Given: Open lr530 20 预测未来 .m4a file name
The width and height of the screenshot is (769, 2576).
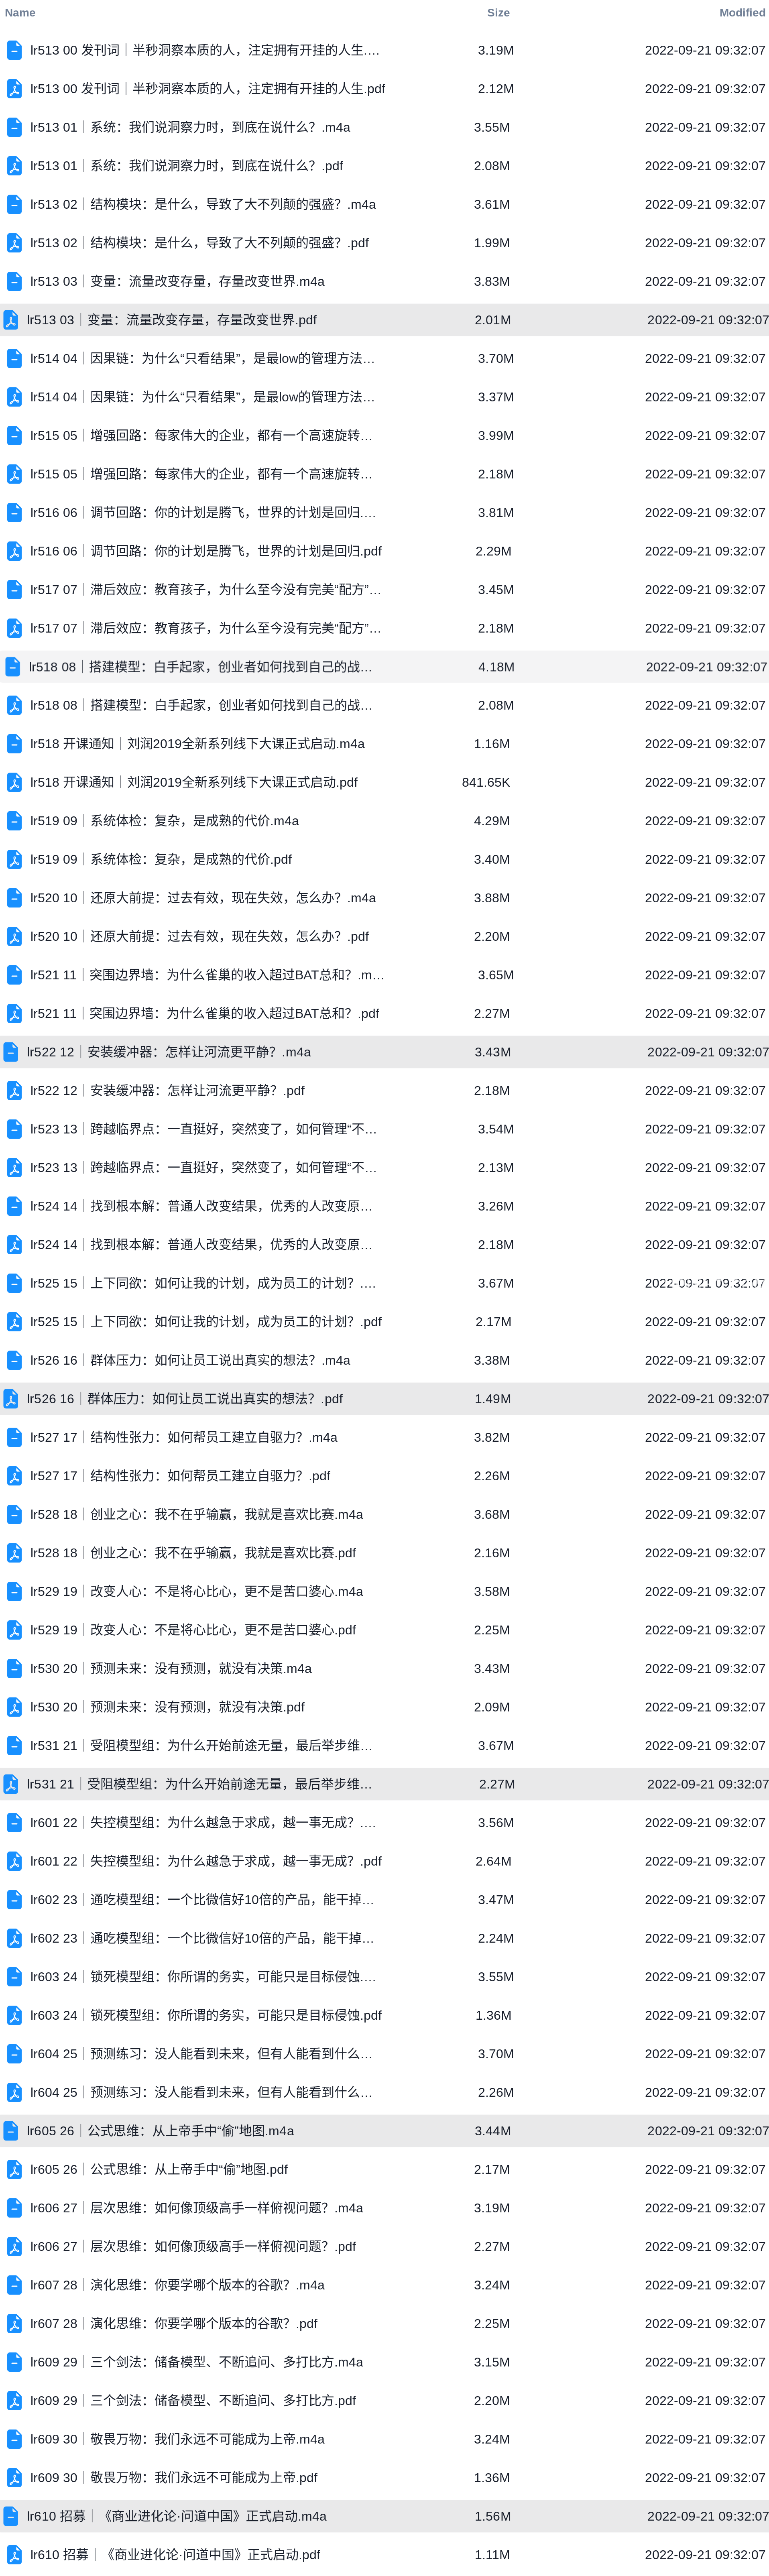Looking at the screenshot, I should [171, 1668].
